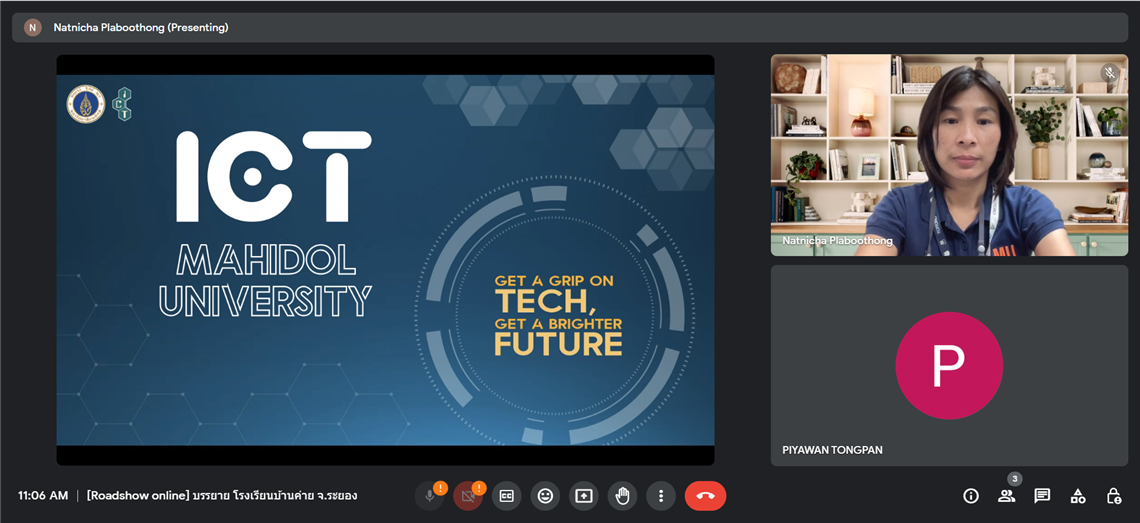Click the participant count badge 3
The height and width of the screenshot is (523, 1140).
click(1015, 479)
